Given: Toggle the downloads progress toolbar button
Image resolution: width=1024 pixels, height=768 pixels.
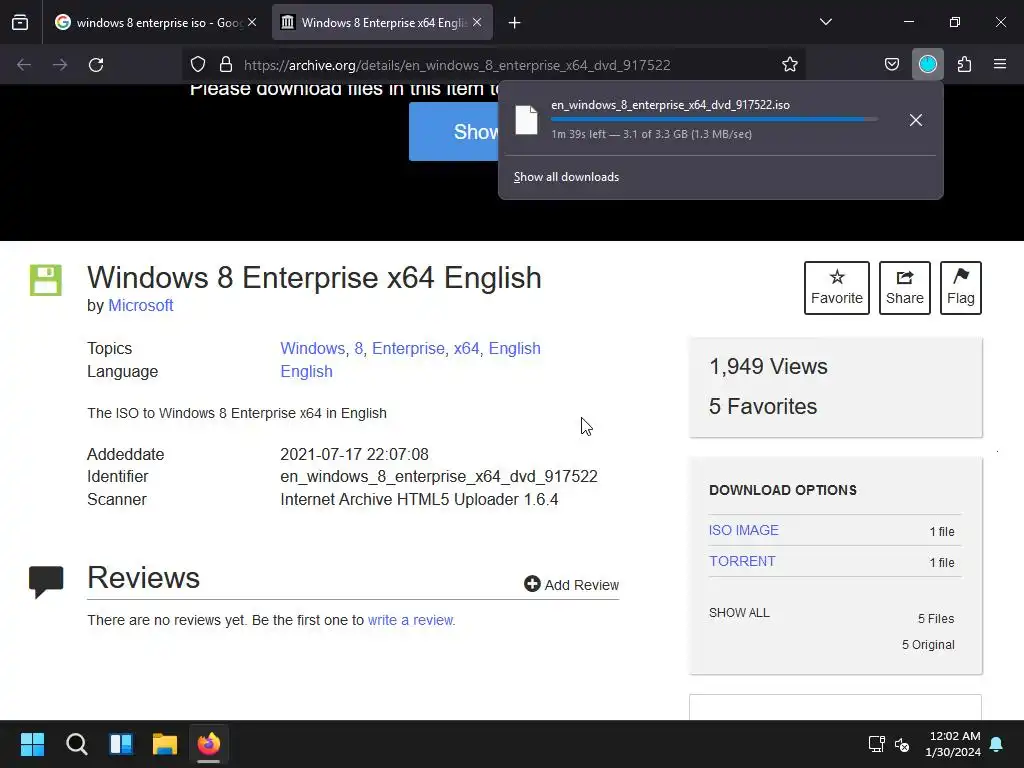Looking at the screenshot, I should pos(927,65).
